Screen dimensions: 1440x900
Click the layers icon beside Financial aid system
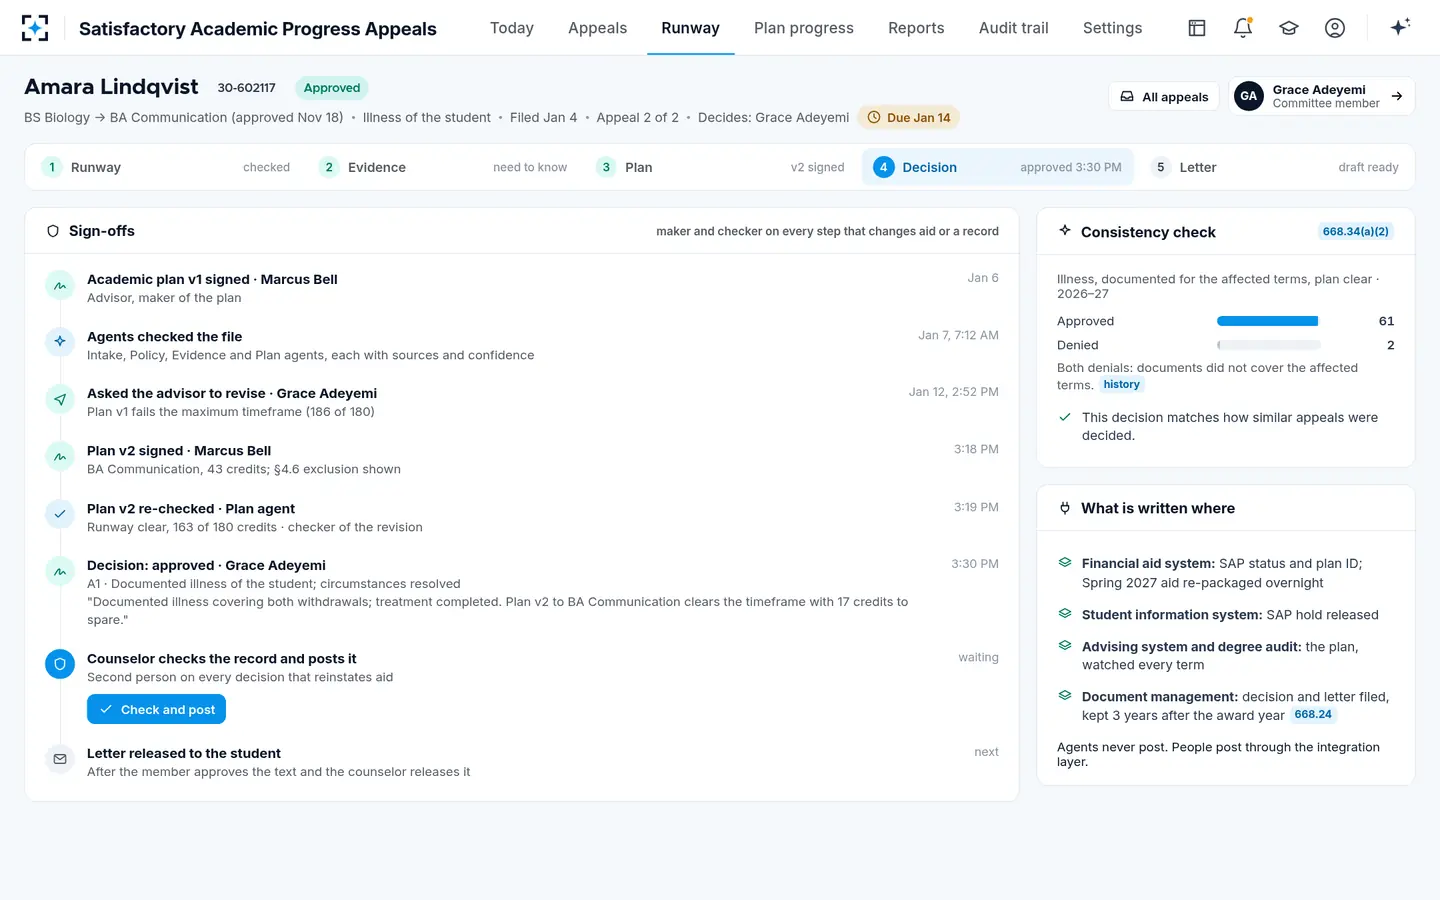coord(1065,563)
